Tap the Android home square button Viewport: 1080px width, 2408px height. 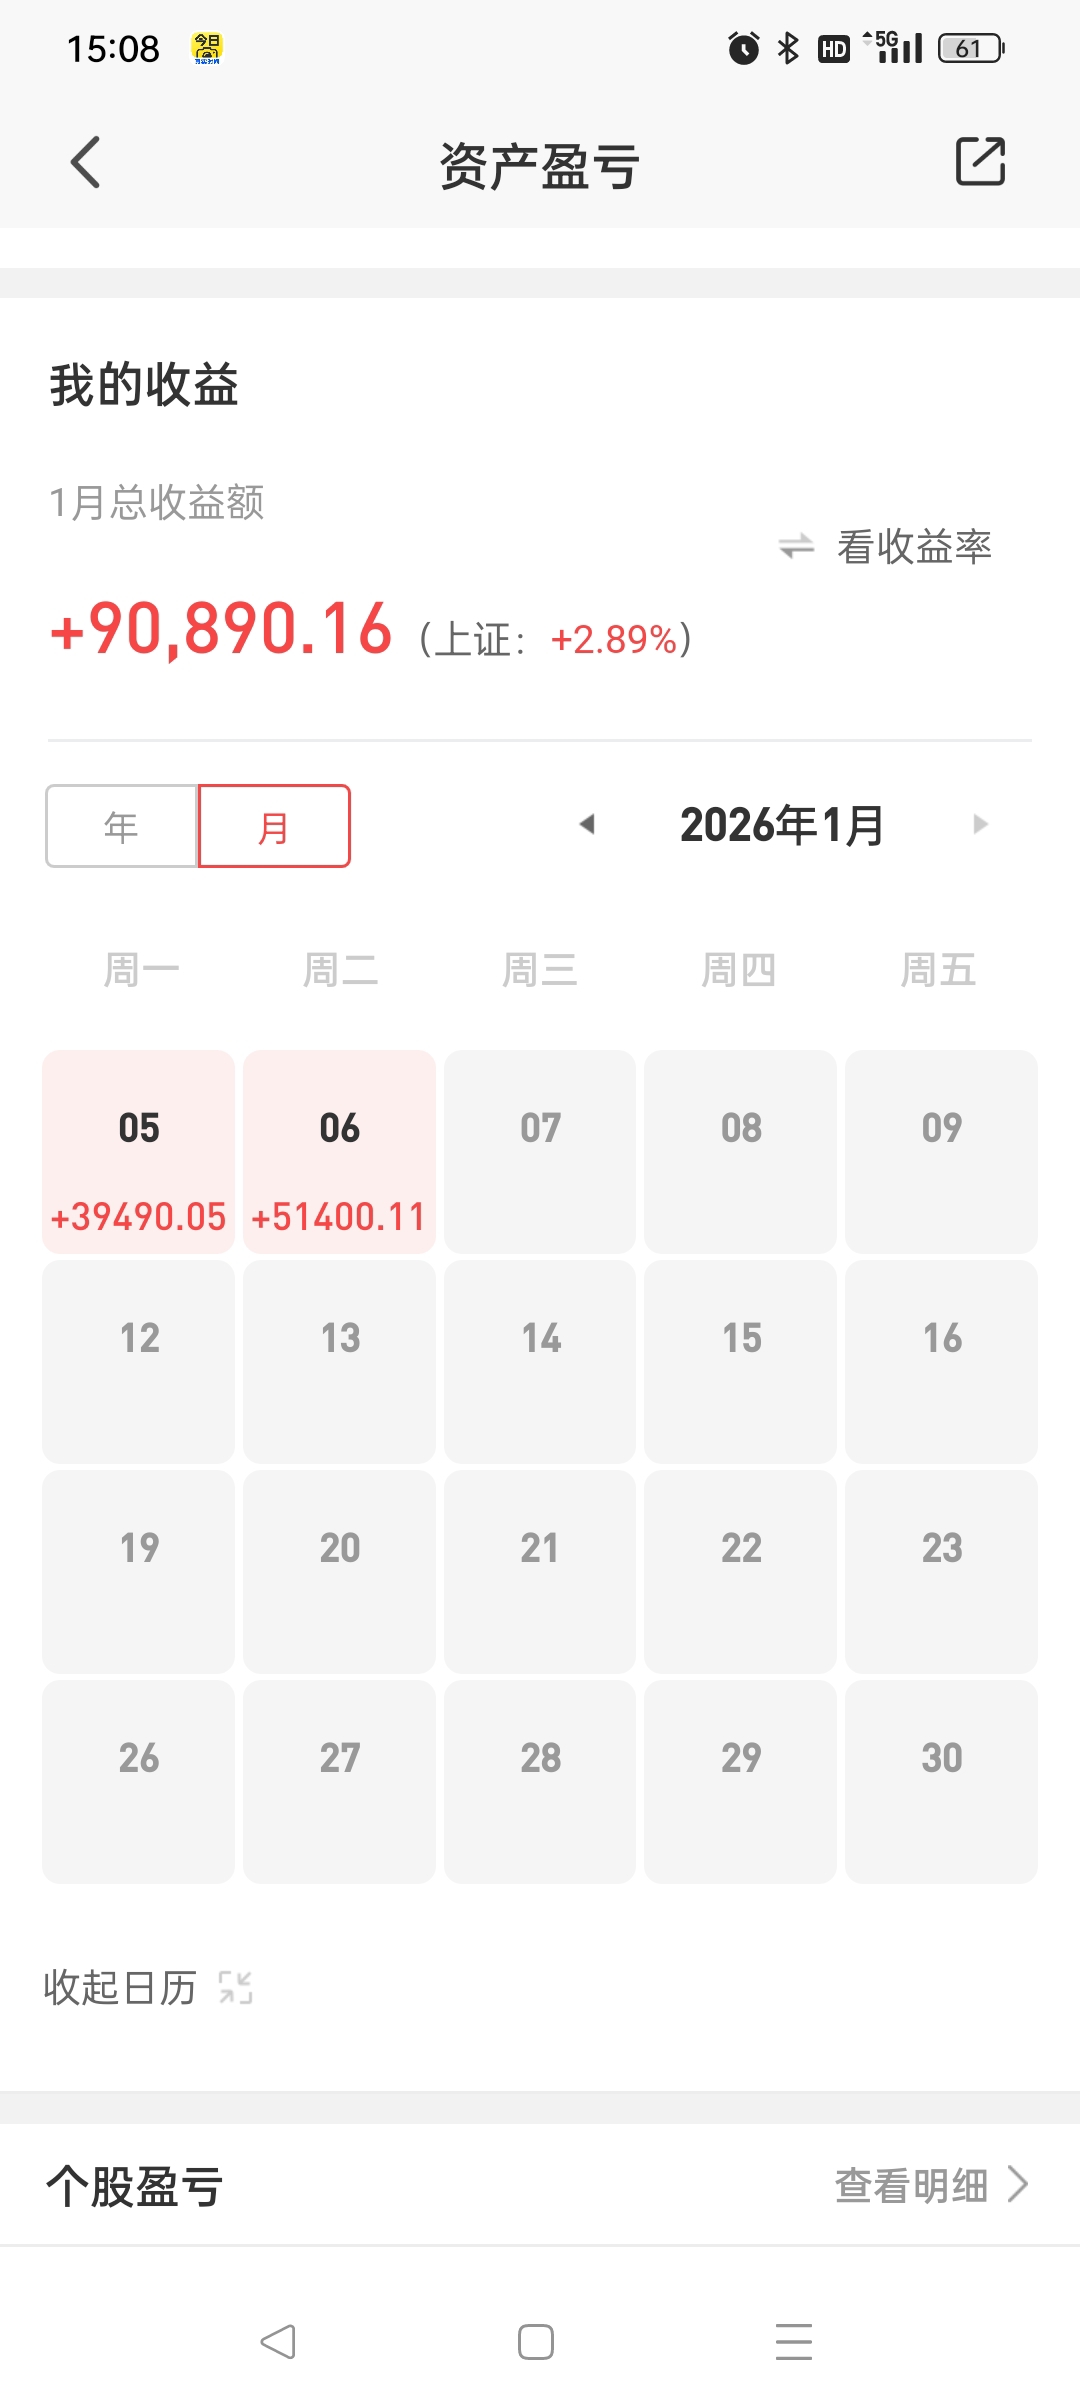click(536, 2341)
